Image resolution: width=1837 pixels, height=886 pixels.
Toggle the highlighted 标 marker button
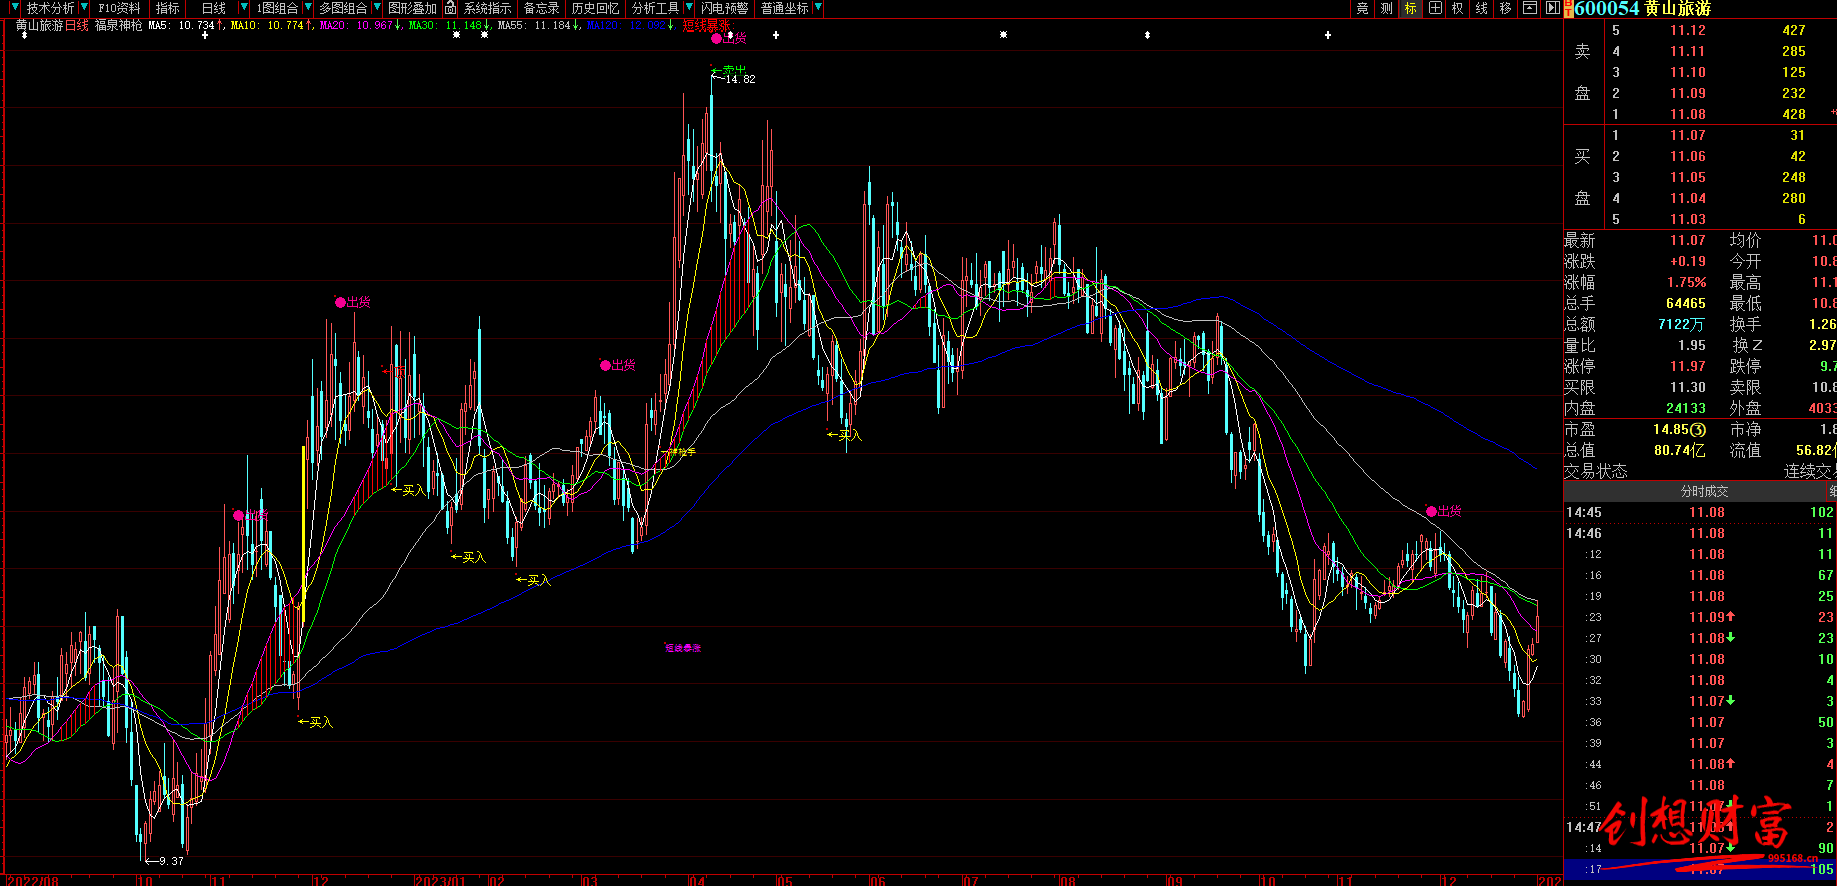tap(1410, 8)
